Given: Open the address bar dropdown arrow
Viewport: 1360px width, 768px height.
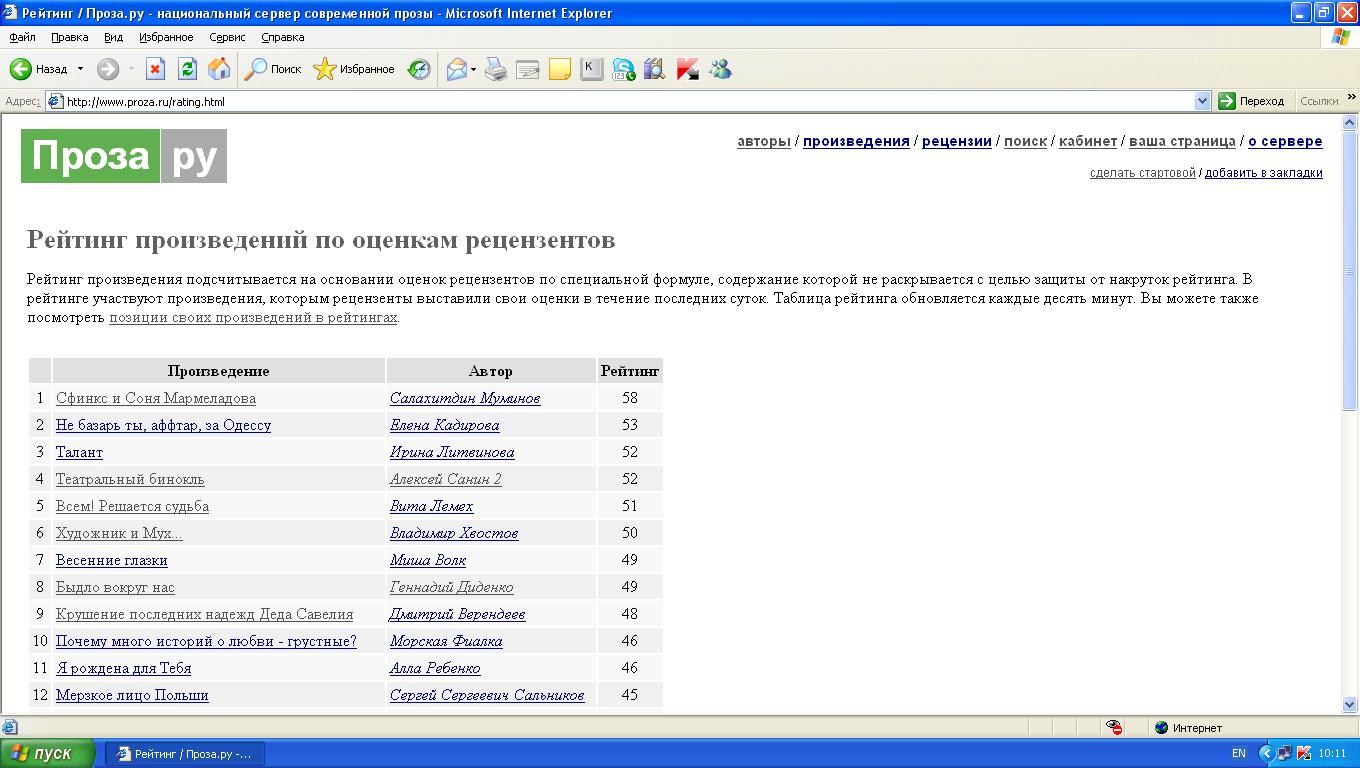Looking at the screenshot, I should (1202, 101).
